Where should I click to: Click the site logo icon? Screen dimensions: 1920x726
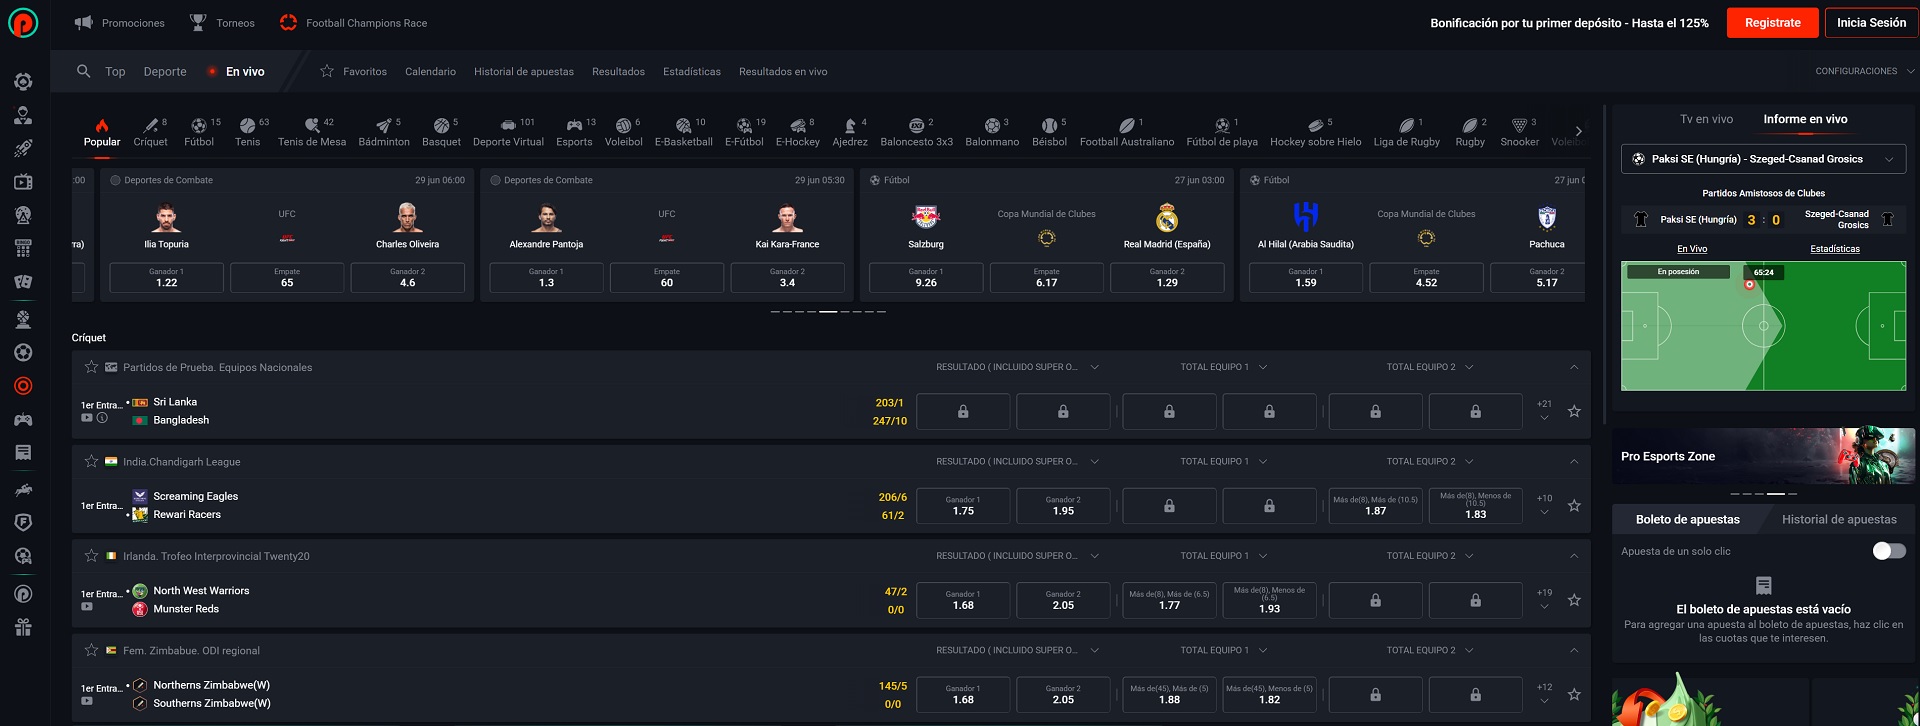23,22
